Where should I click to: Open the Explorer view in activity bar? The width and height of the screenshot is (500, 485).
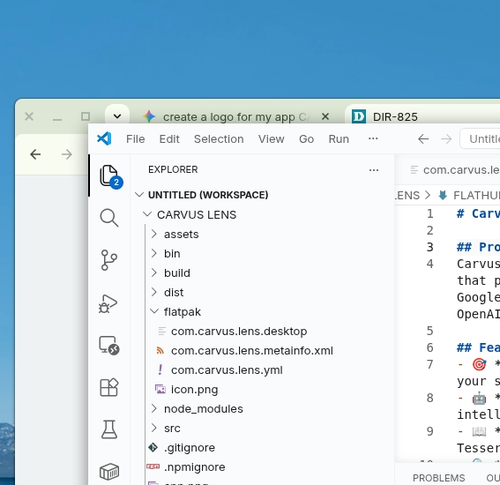tap(109, 175)
